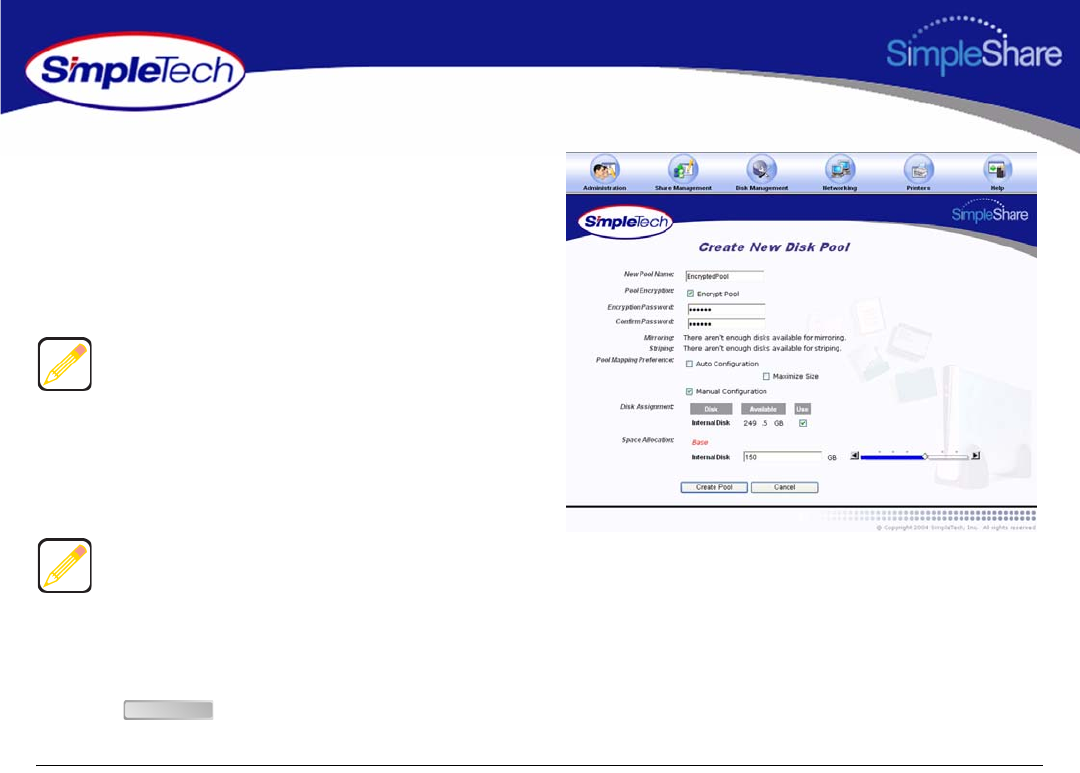Image resolution: width=1080 pixels, height=773 pixels.
Task: Click the SimpleTech logo beside Create New Disk Pool
Action: pyautogui.click(x=625, y=222)
